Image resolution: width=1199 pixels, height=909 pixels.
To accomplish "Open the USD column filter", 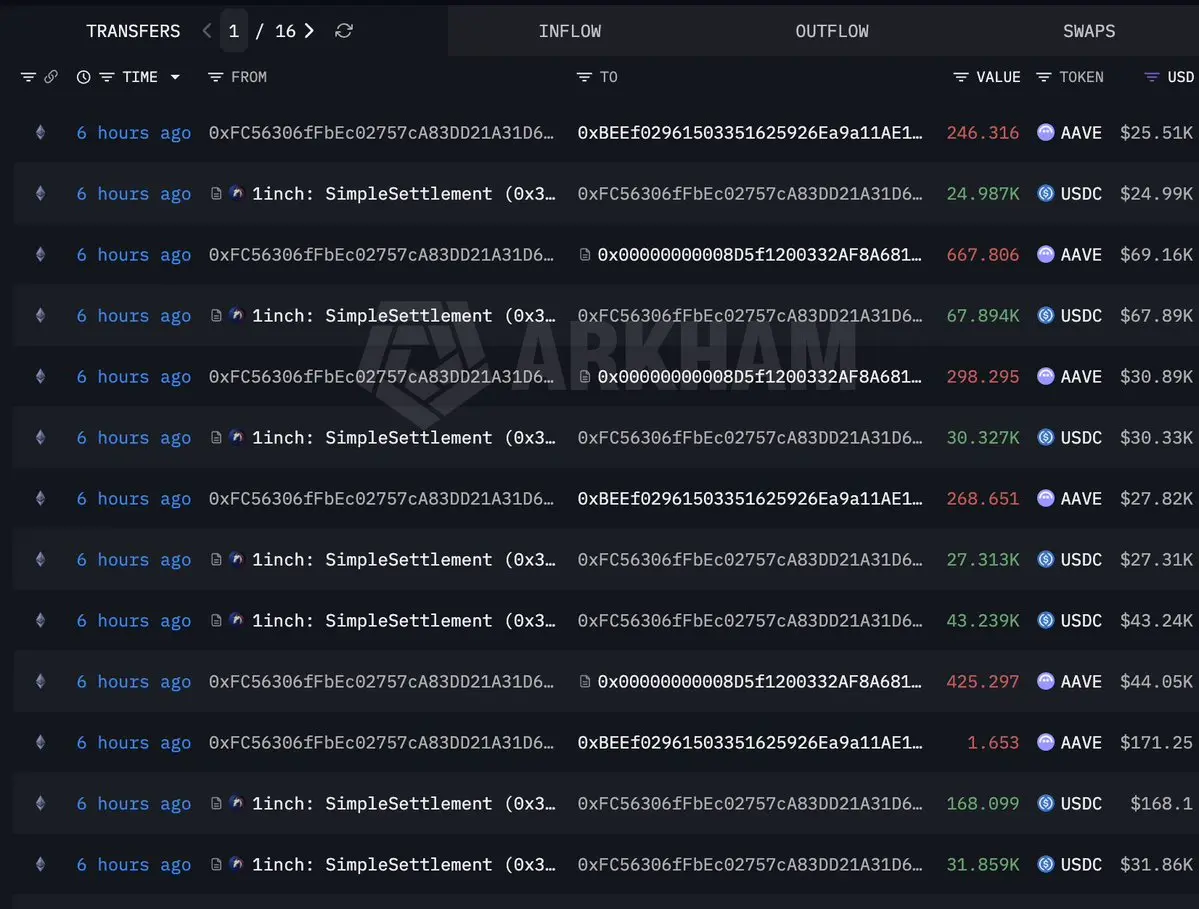I will coord(1152,77).
